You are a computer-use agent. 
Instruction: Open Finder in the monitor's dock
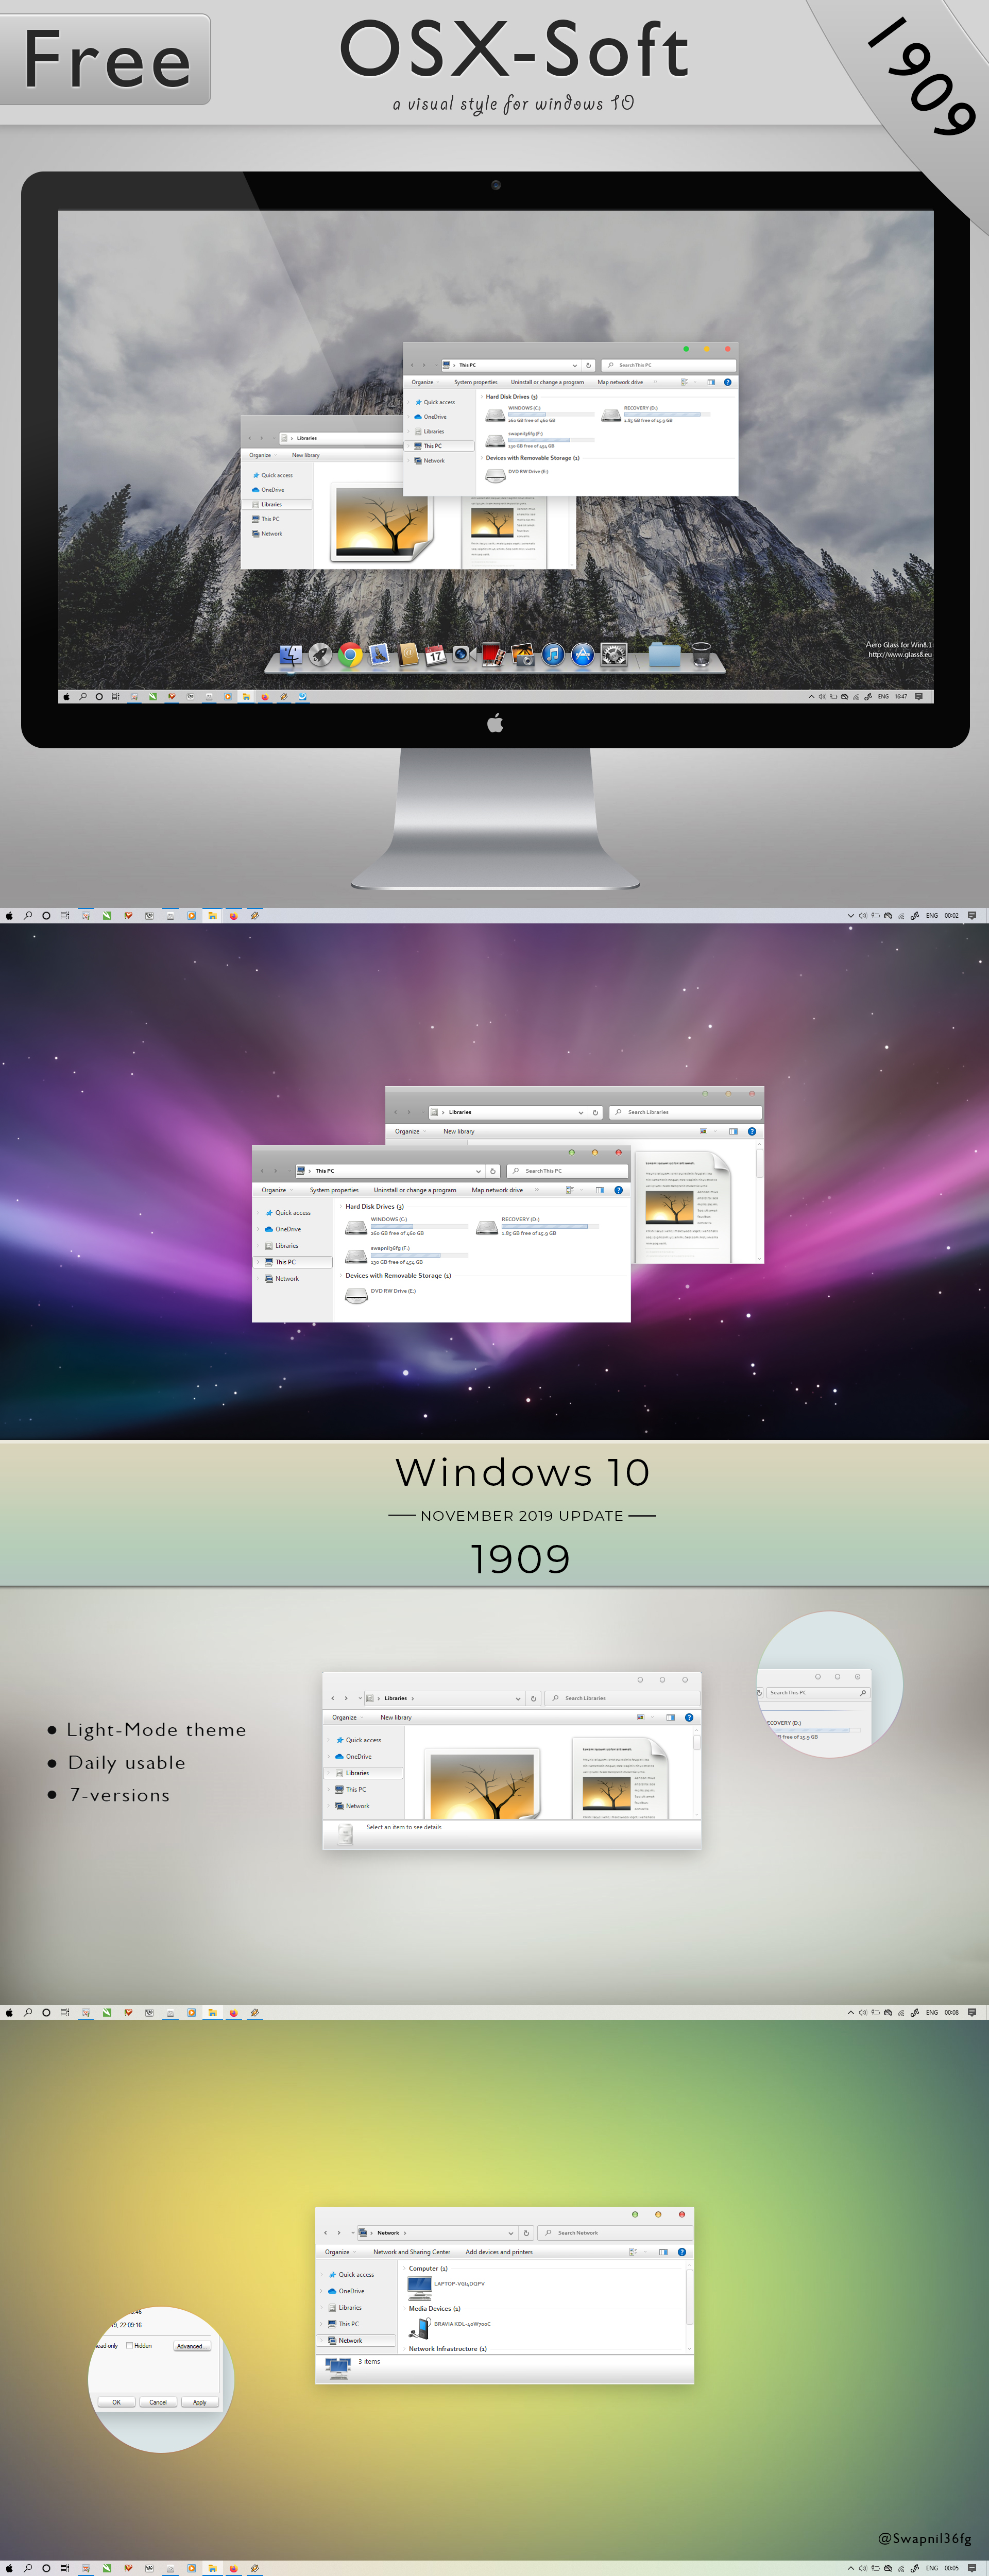(290, 655)
